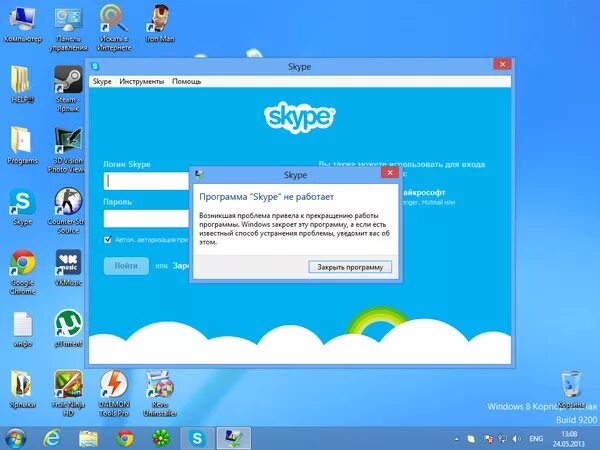Open the Помощь menu
The width and height of the screenshot is (600, 450).
click(x=186, y=82)
